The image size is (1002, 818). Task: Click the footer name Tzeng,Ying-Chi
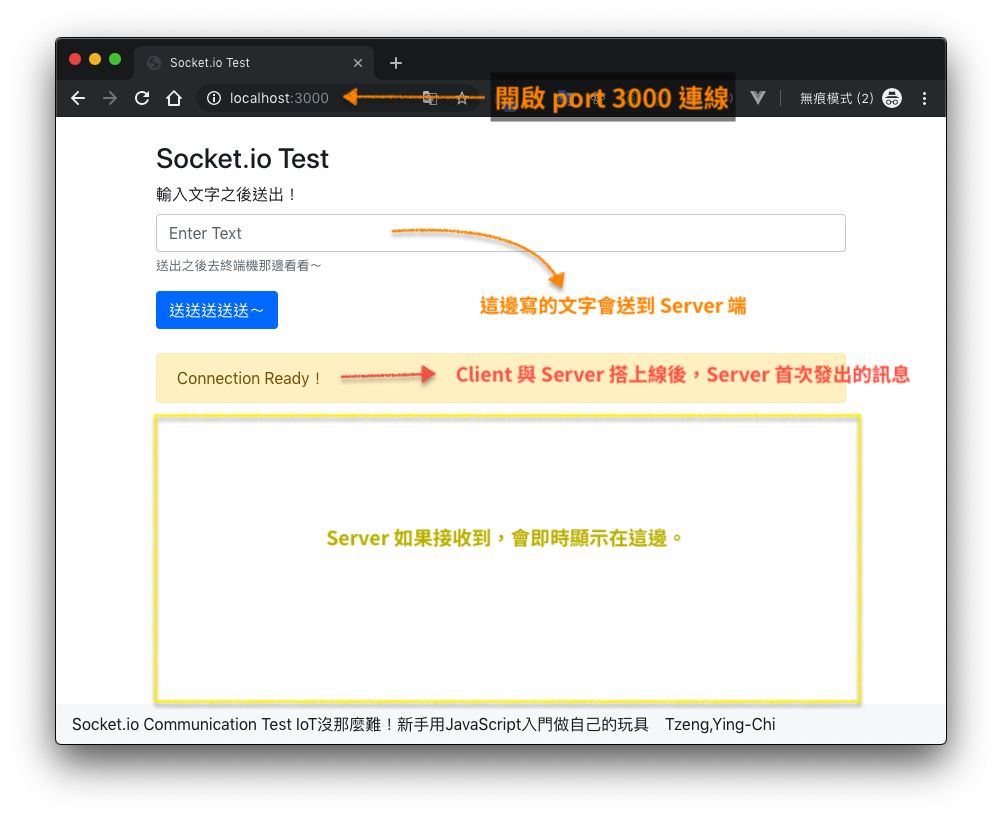pos(720,724)
